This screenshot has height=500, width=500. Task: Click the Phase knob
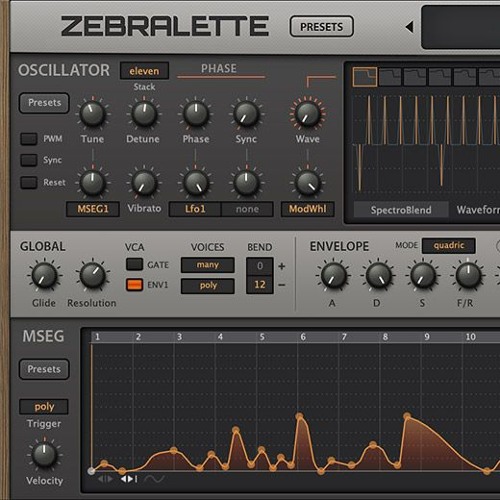[x=196, y=113]
